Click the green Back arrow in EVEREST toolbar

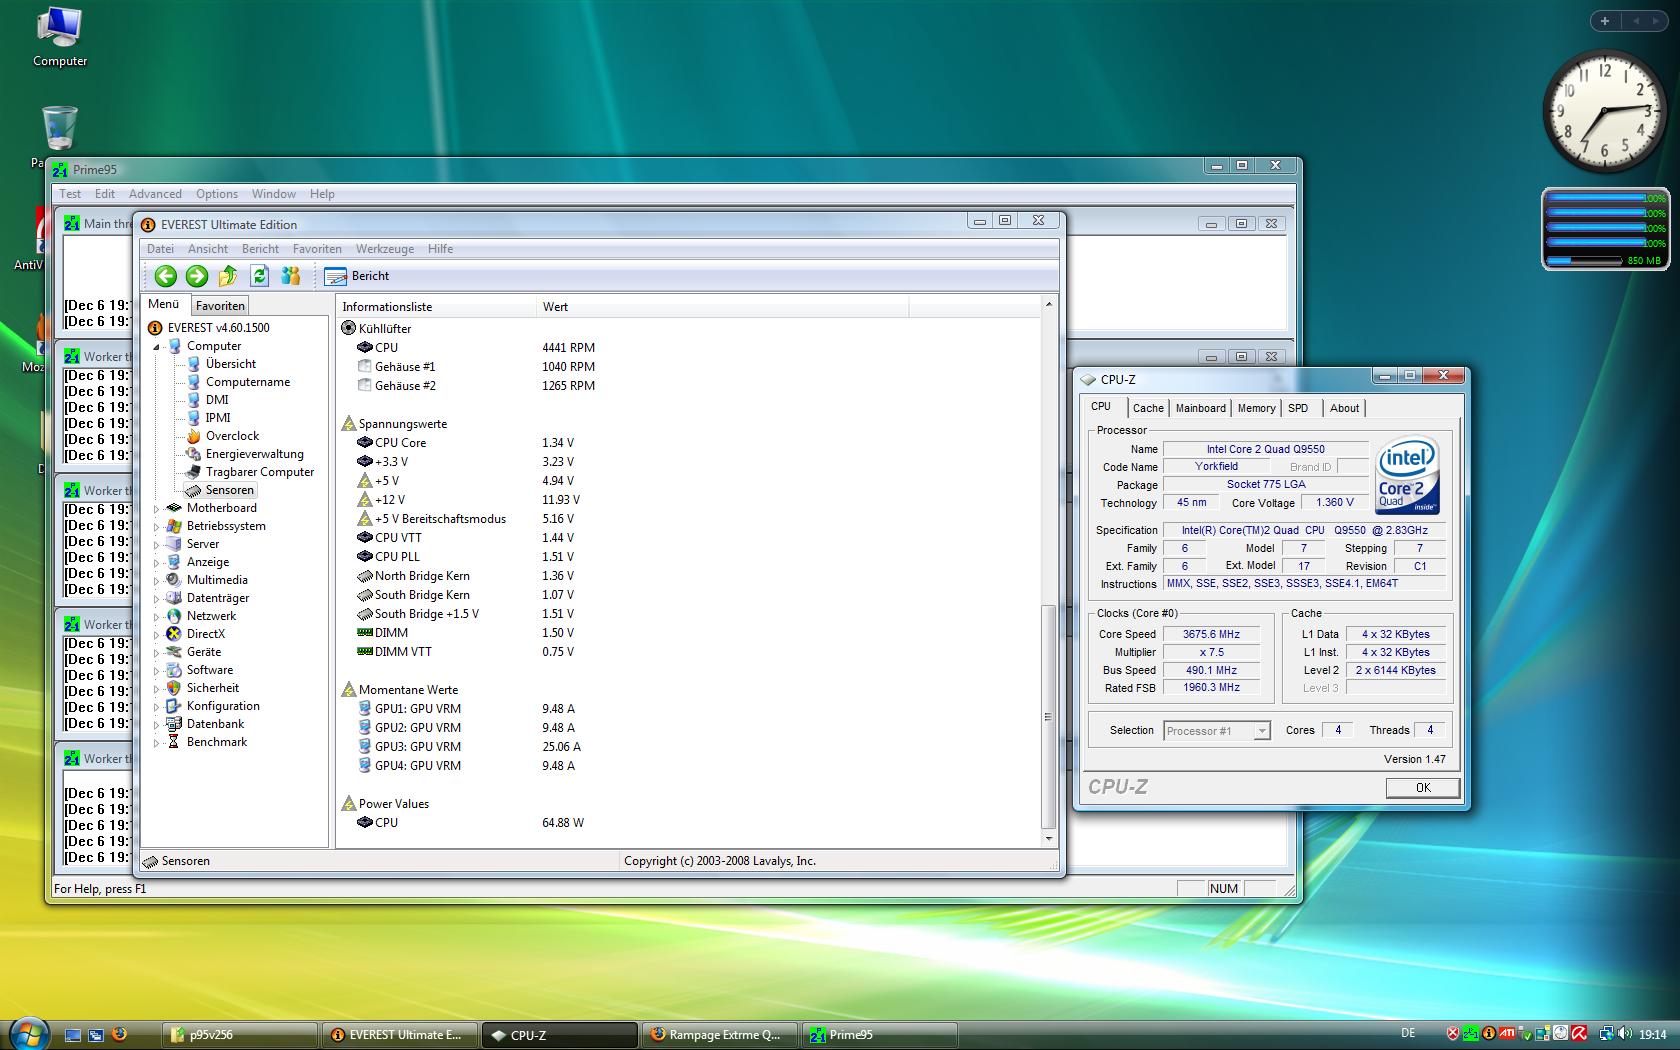(x=166, y=276)
